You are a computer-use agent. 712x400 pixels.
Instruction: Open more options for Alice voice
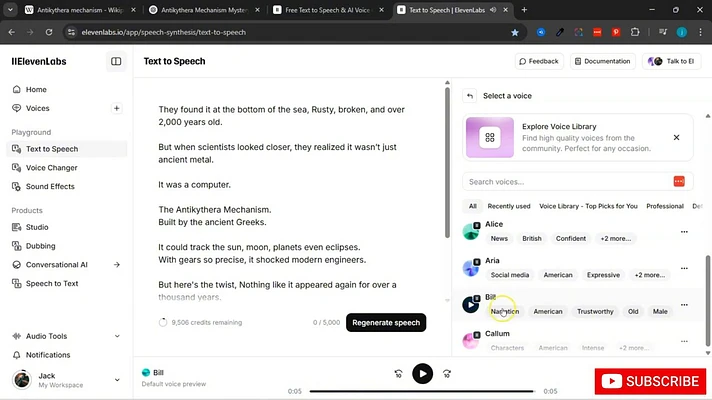point(684,232)
